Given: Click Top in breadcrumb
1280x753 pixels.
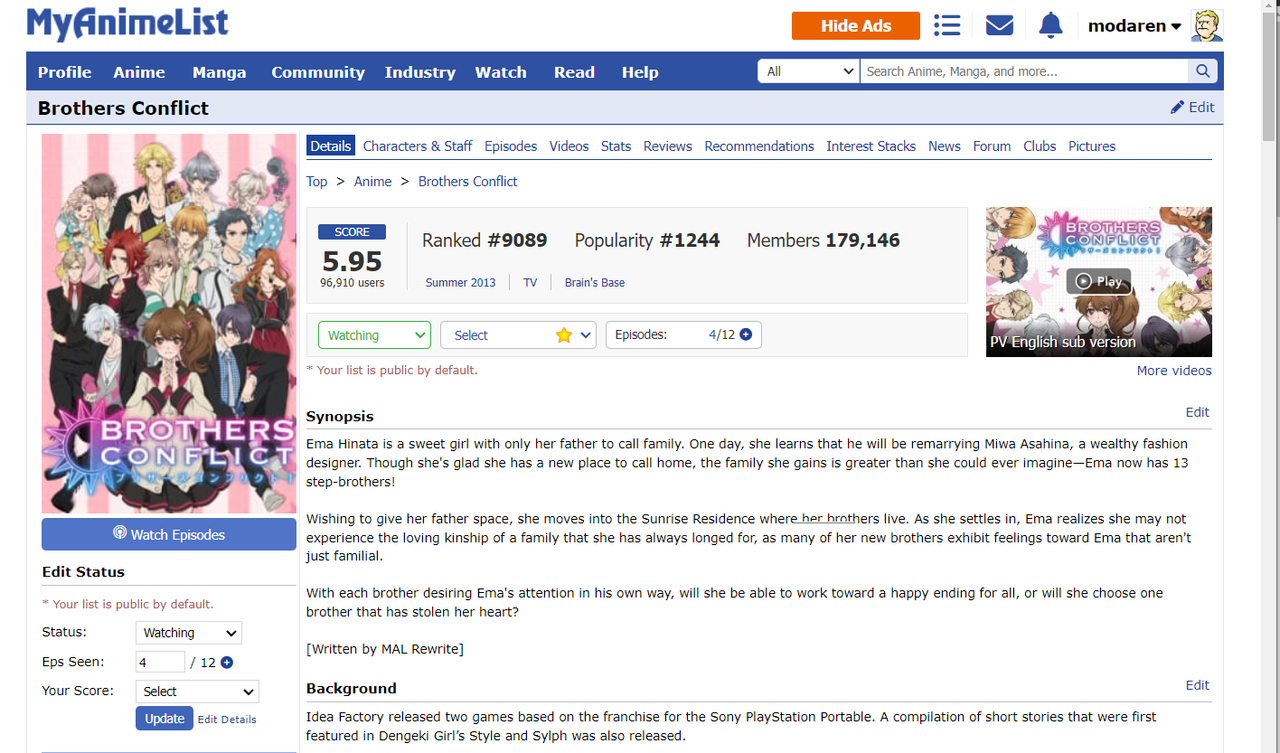Looking at the screenshot, I should coord(317,181).
